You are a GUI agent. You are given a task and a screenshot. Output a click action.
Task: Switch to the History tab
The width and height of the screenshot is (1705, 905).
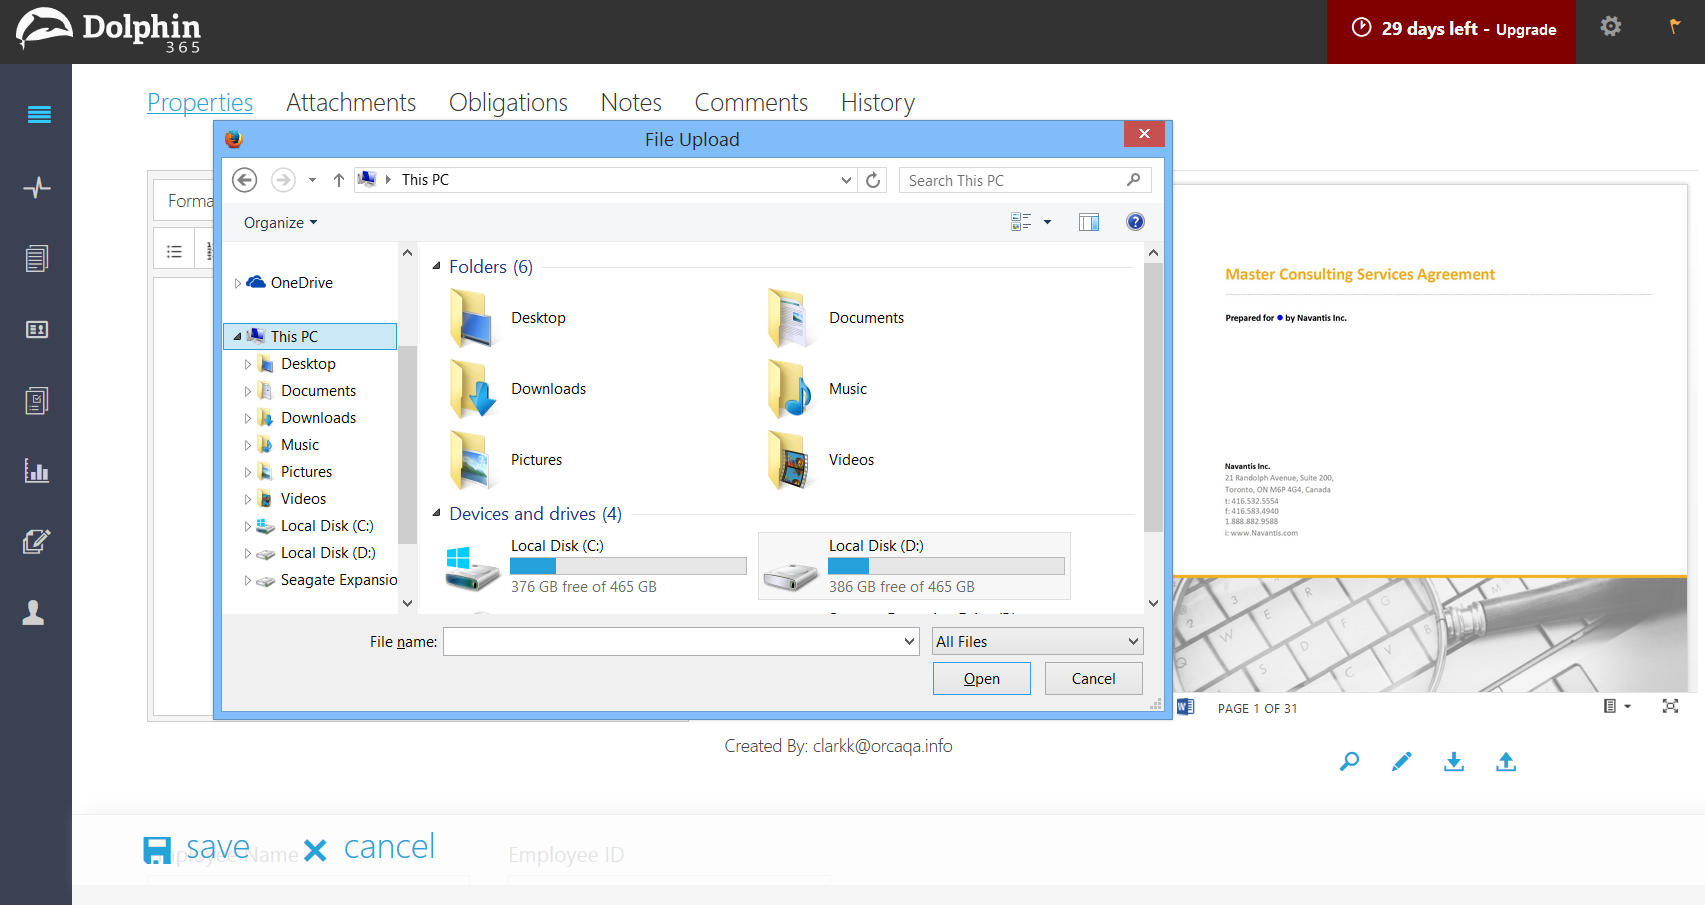tap(878, 102)
